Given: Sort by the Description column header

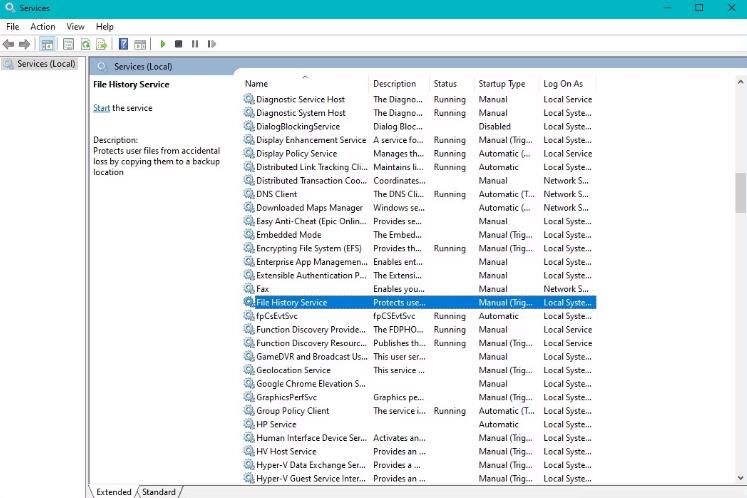Looking at the screenshot, I should (394, 84).
